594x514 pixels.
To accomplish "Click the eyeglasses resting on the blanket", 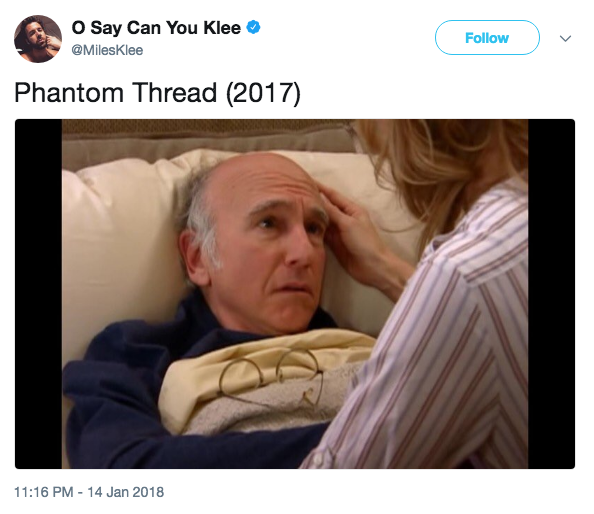I will click(271, 377).
